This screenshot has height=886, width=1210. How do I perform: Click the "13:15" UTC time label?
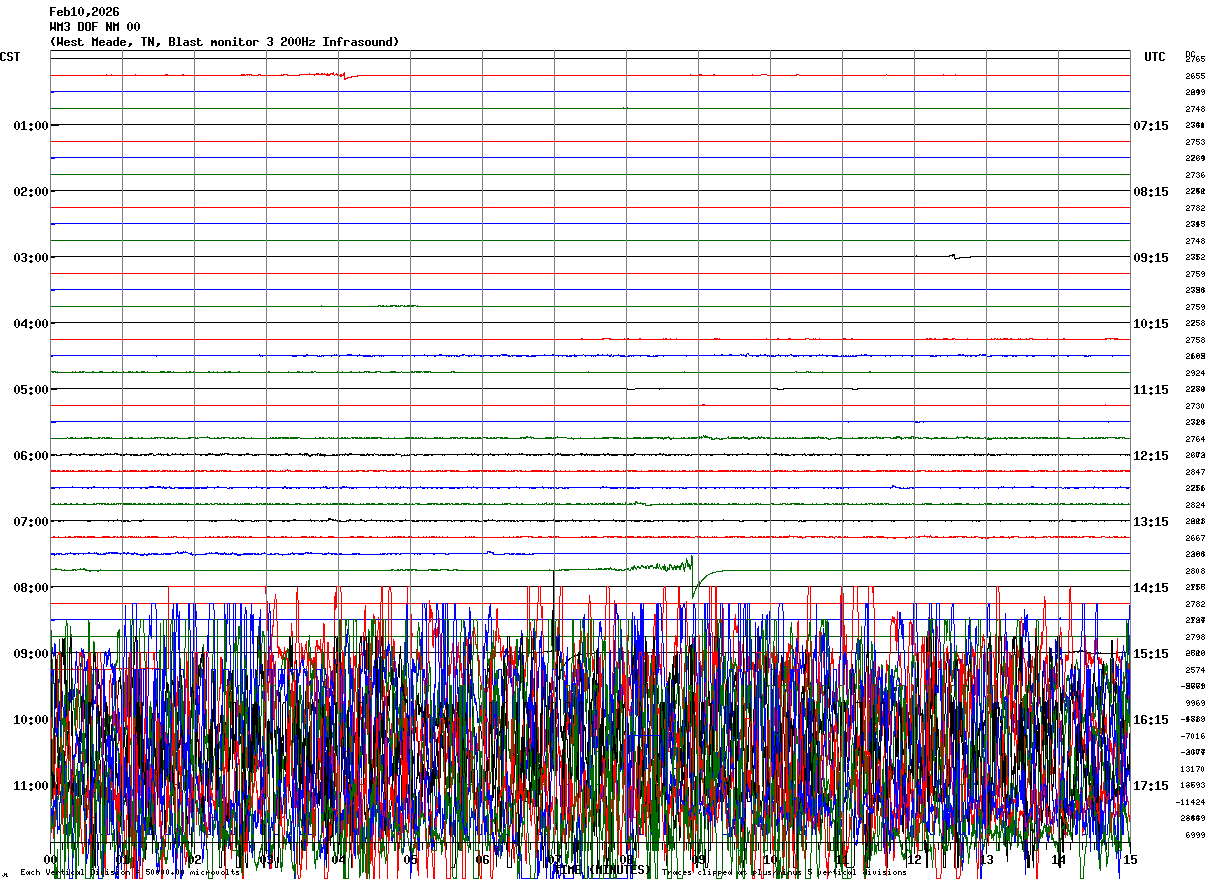pyautogui.click(x=1151, y=522)
